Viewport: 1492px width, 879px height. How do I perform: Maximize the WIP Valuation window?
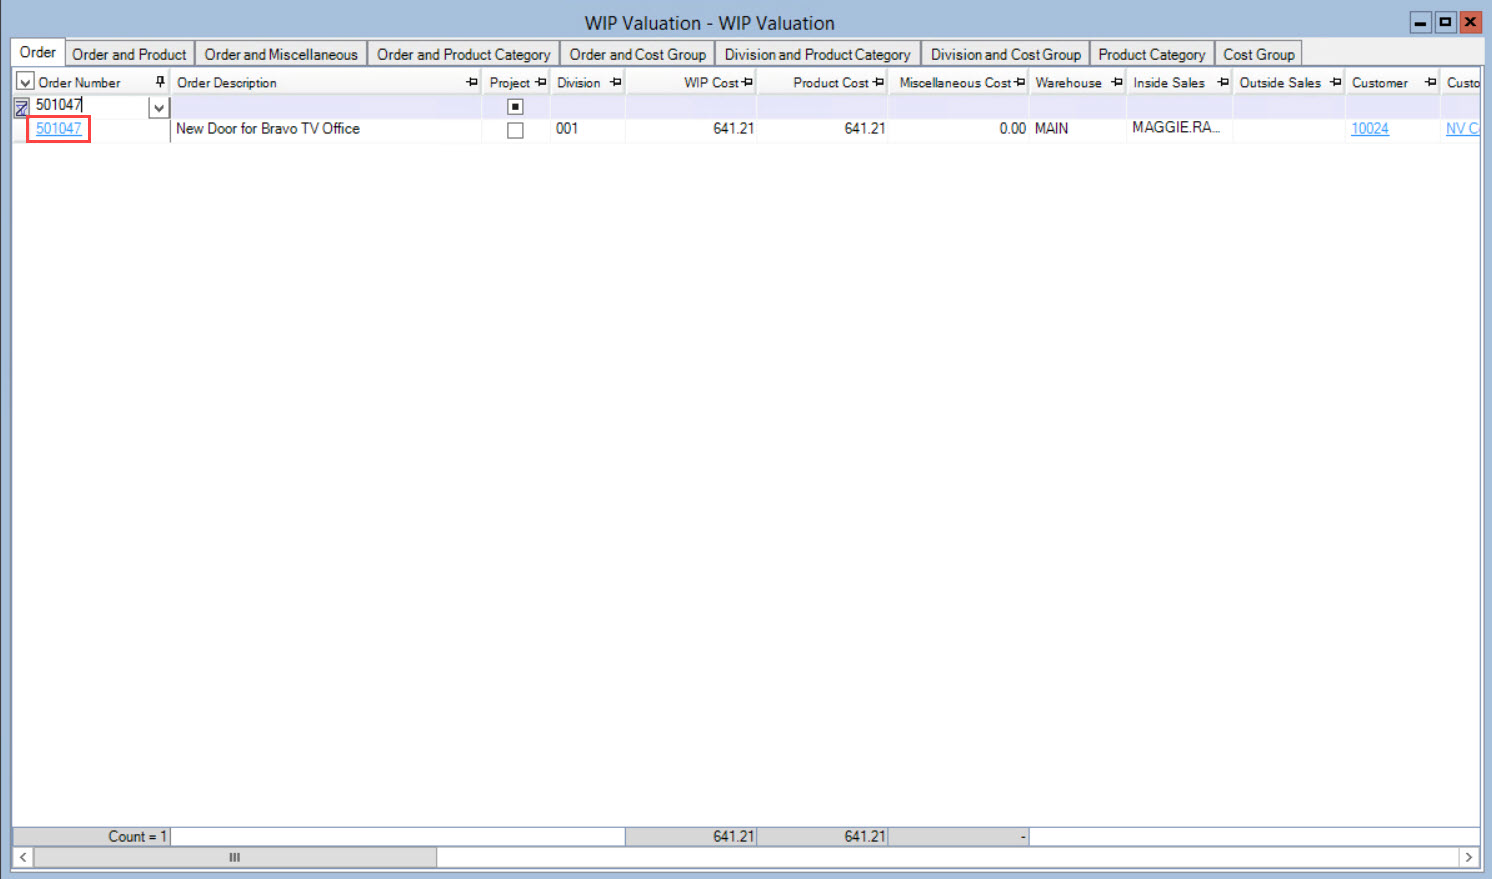pyautogui.click(x=1445, y=22)
